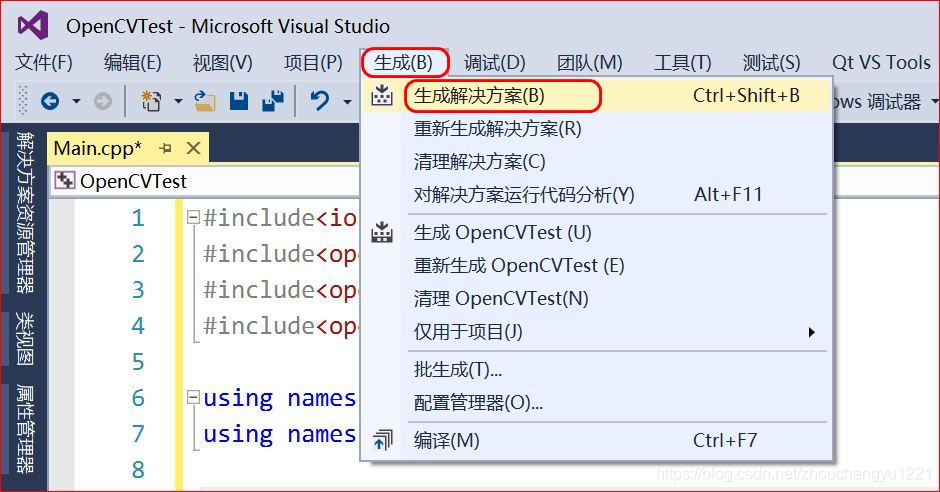Click the build icon beside 生成 OpenCVTest
This screenshot has height=492, width=940.
(x=382, y=232)
